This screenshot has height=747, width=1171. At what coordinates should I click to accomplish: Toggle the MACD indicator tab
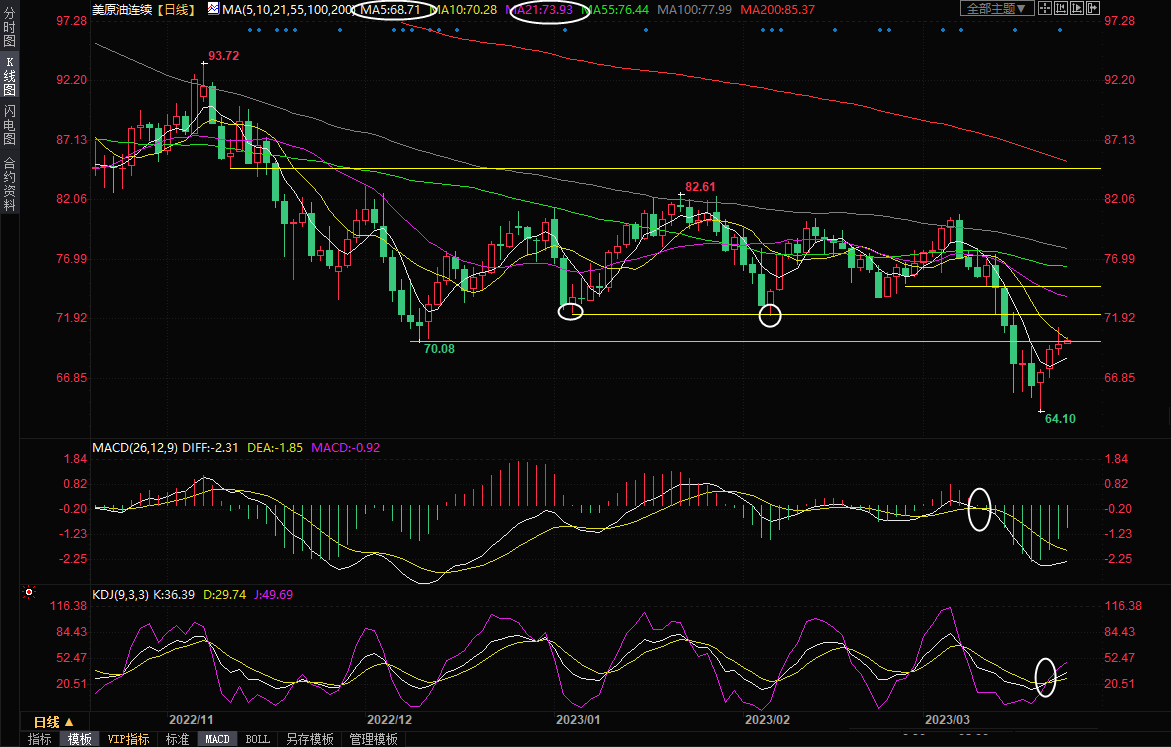click(x=218, y=739)
